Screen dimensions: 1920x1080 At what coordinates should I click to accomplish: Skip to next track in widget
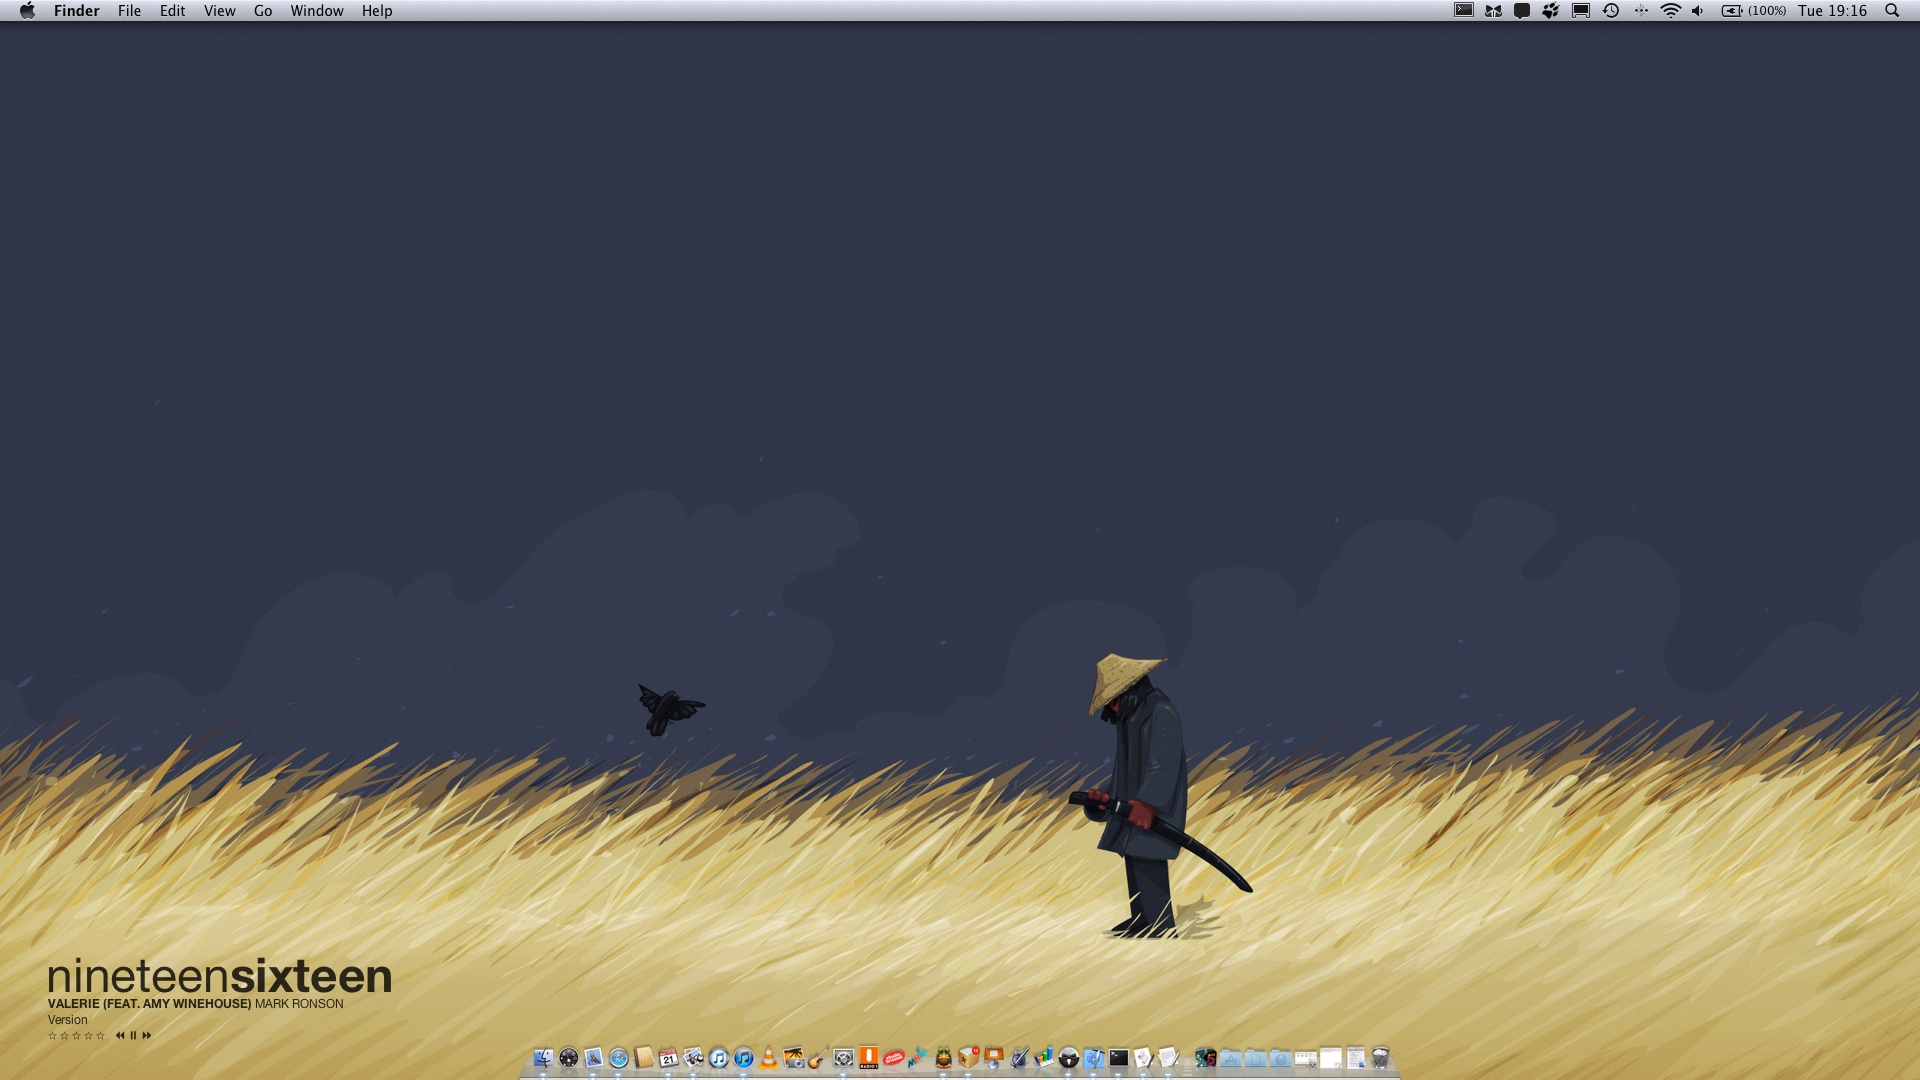click(x=147, y=1036)
